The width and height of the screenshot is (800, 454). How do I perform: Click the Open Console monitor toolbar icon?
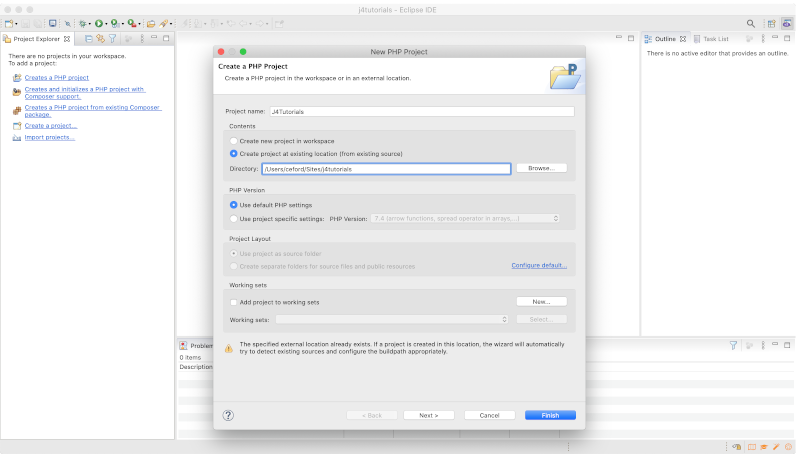pos(53,23)
